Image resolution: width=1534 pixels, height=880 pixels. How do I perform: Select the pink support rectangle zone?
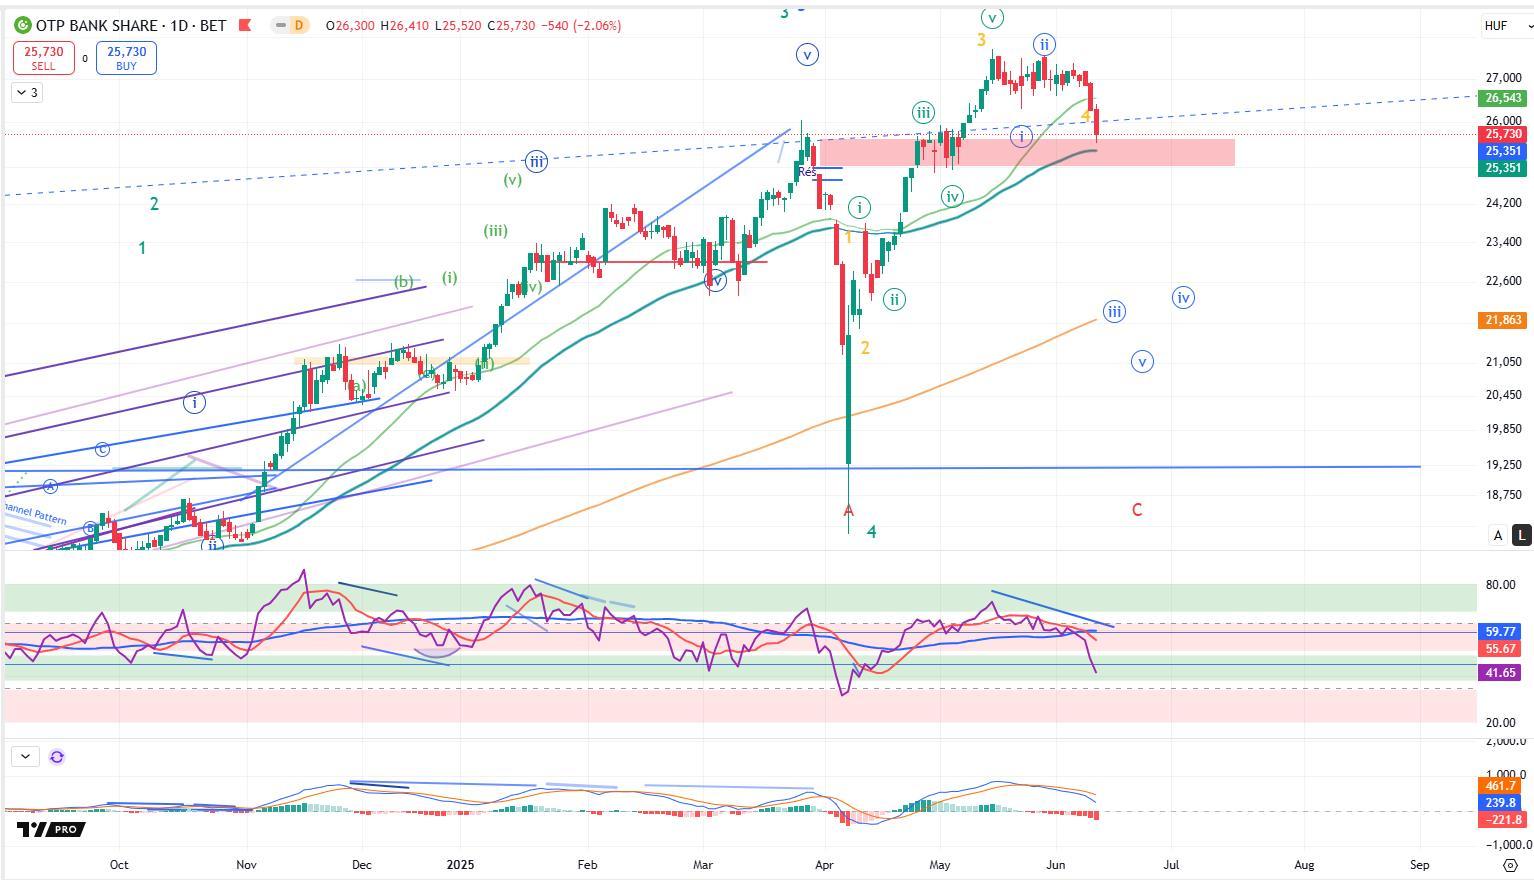(x=1027, y=152)
